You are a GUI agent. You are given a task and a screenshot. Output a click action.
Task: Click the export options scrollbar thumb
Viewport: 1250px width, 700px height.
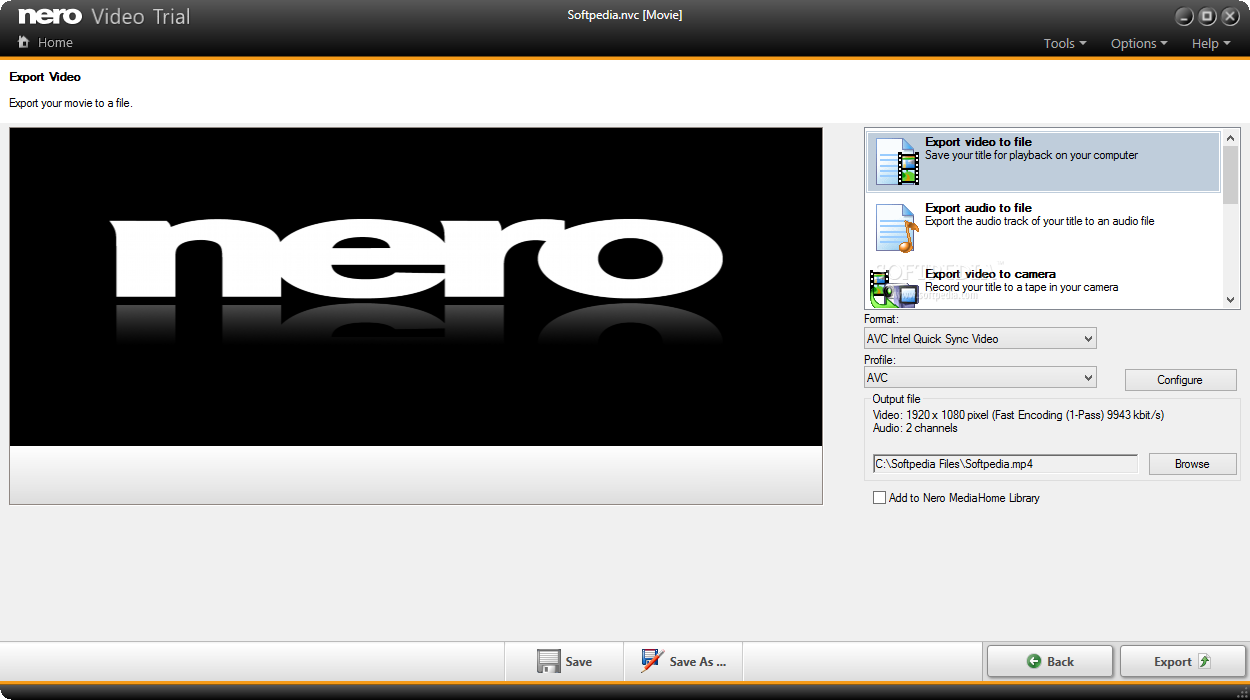tap(1231, 175)
